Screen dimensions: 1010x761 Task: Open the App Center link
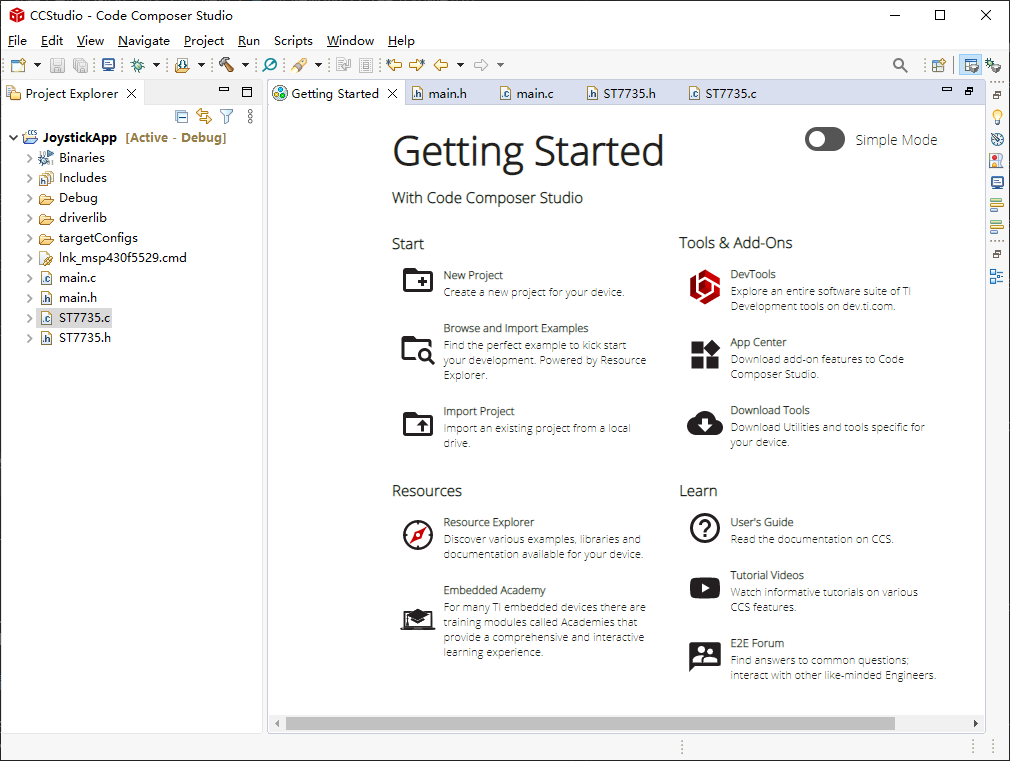click(758, 342)
